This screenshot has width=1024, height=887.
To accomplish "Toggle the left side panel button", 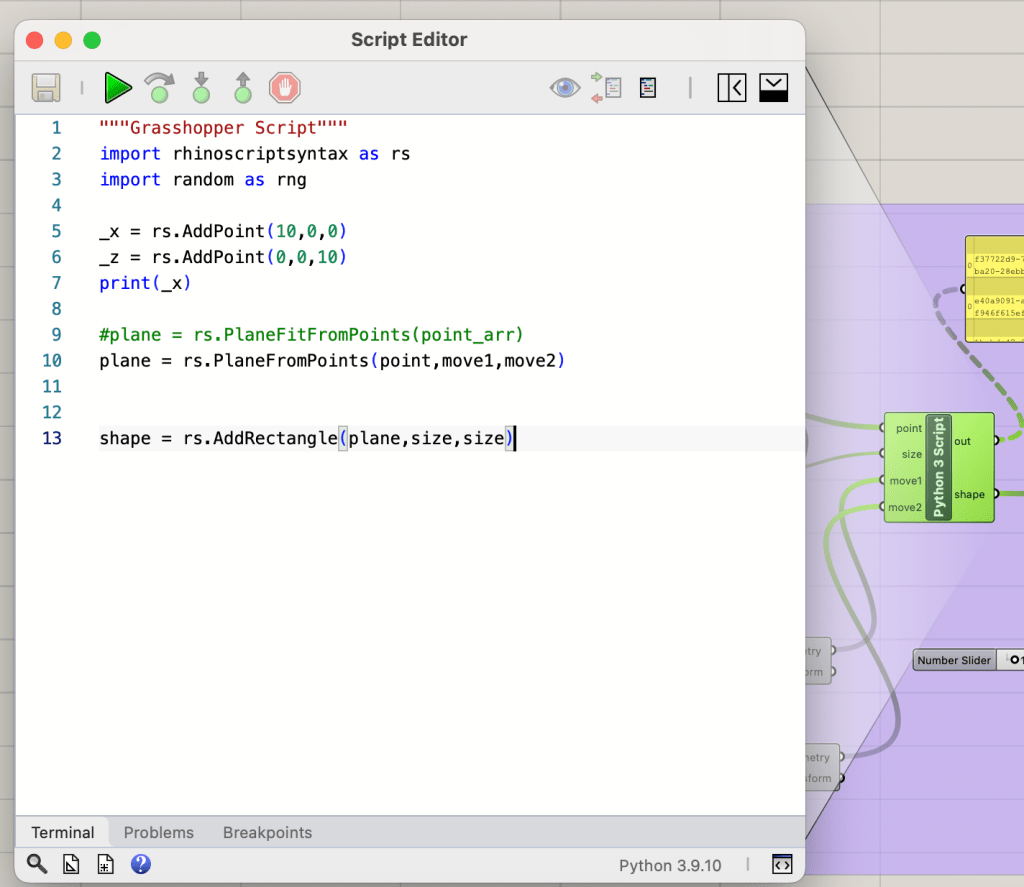I will pos(732,88).
